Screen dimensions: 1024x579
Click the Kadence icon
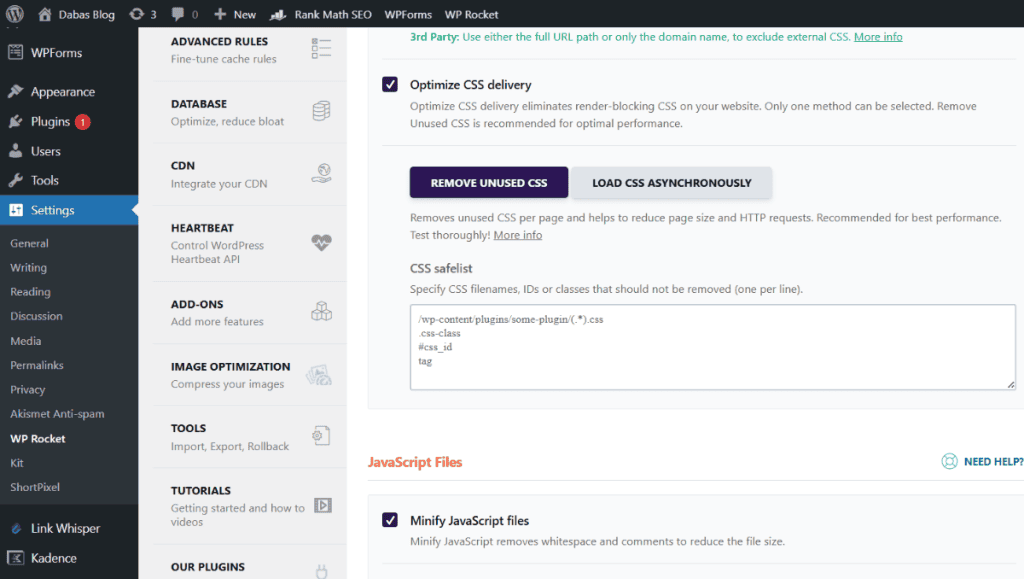click(x=16, y=557)
